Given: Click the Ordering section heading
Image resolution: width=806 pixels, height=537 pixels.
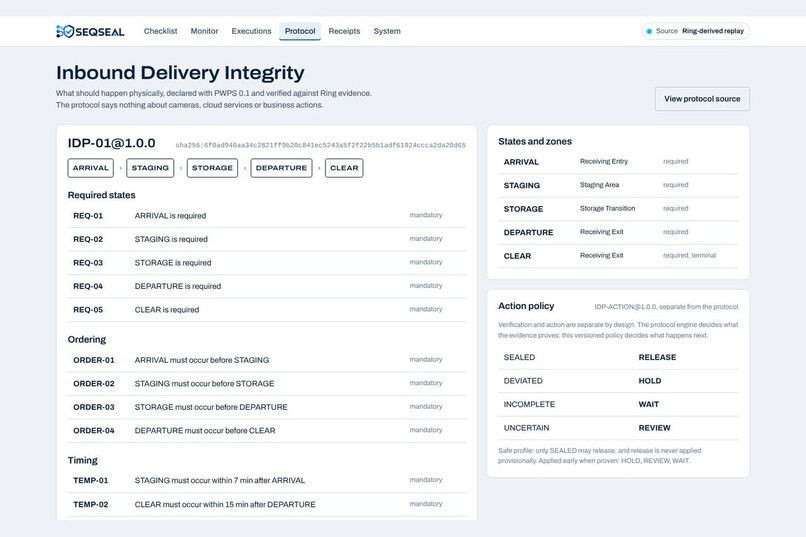Looking at the screenshot, I should pyautogui.click(x=87, y=340).
